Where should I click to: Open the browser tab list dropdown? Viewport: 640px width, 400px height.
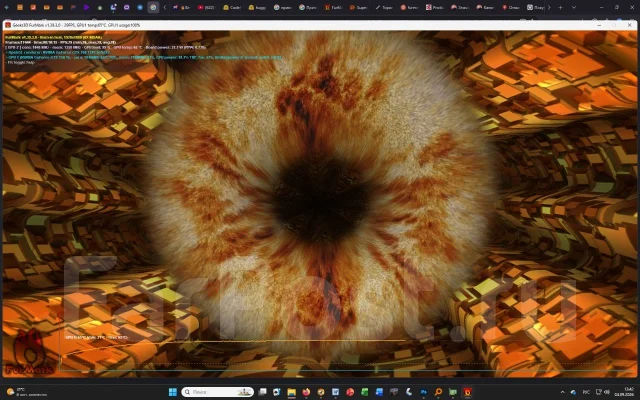click(x=574, y=7)
